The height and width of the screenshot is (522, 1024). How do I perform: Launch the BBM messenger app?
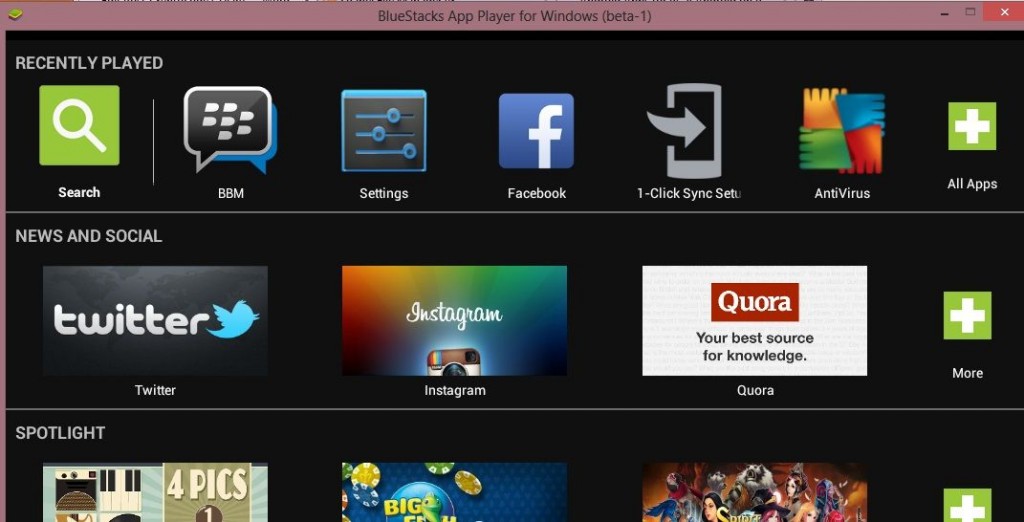230,130
